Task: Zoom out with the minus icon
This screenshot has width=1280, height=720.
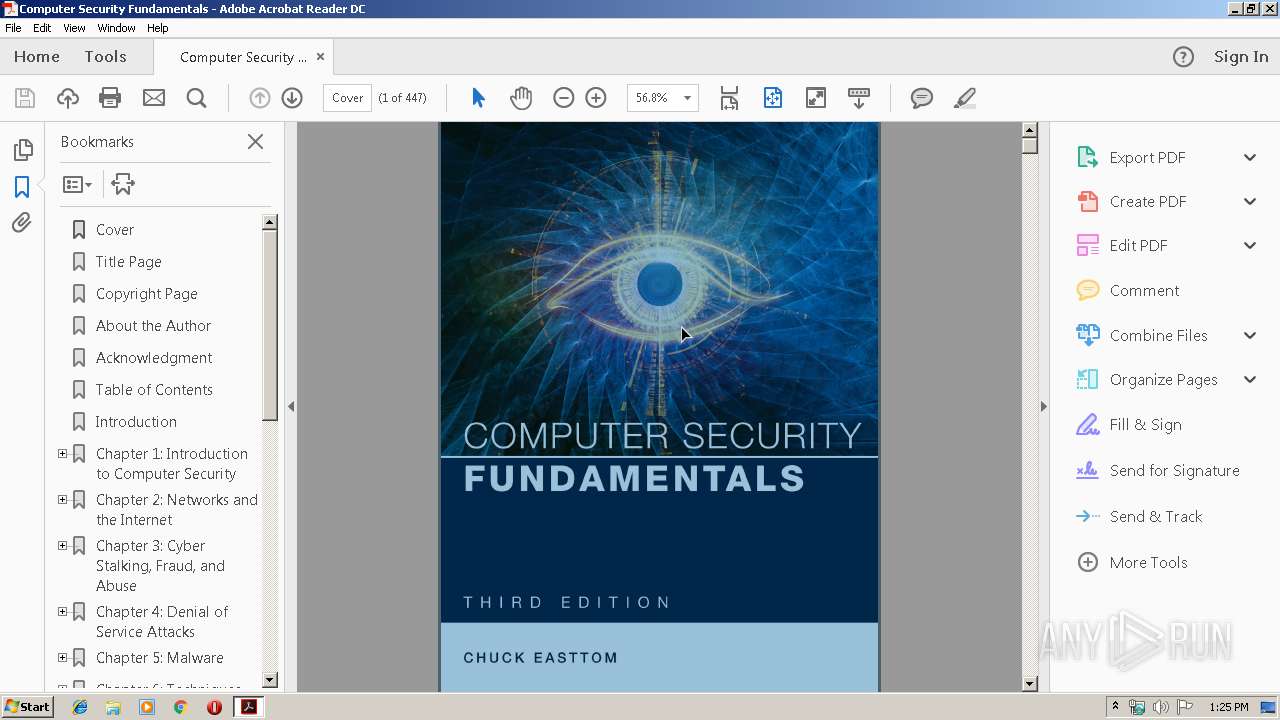Action: (x=563, y=98)
